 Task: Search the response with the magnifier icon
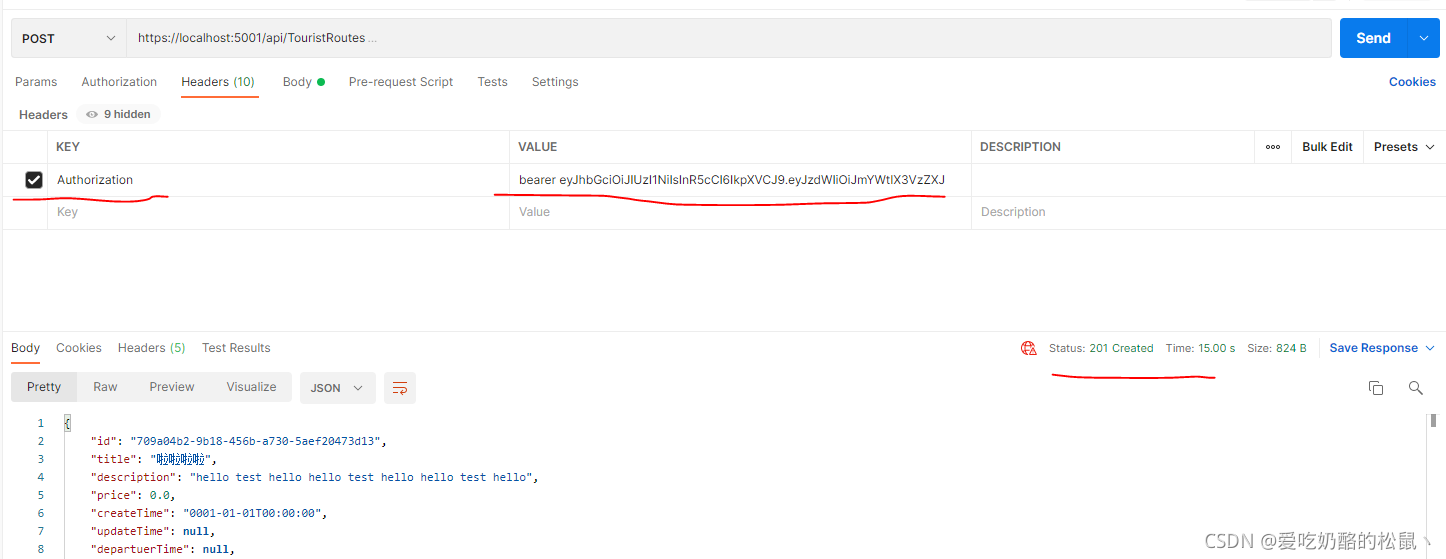coord(1416,388)
